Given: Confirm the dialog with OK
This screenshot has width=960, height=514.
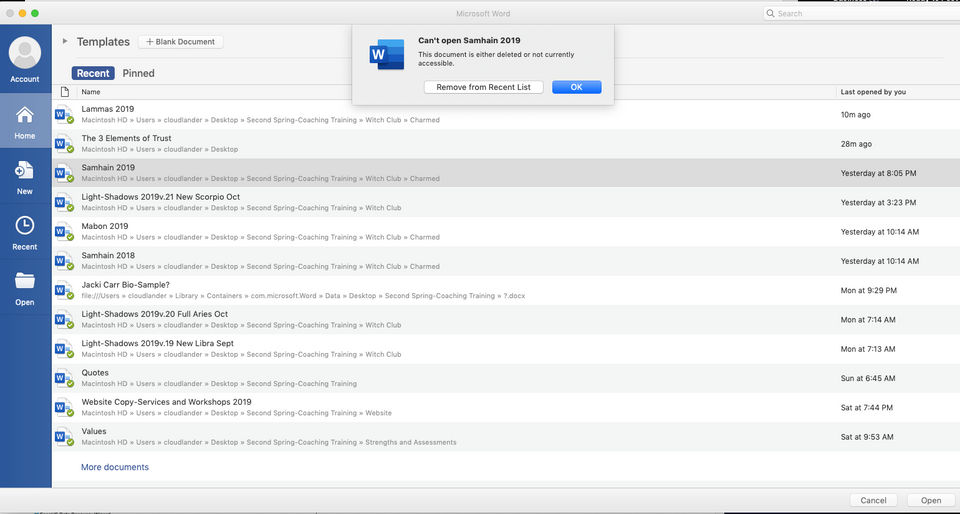Looking at the screenshot, I should [577, 87].
